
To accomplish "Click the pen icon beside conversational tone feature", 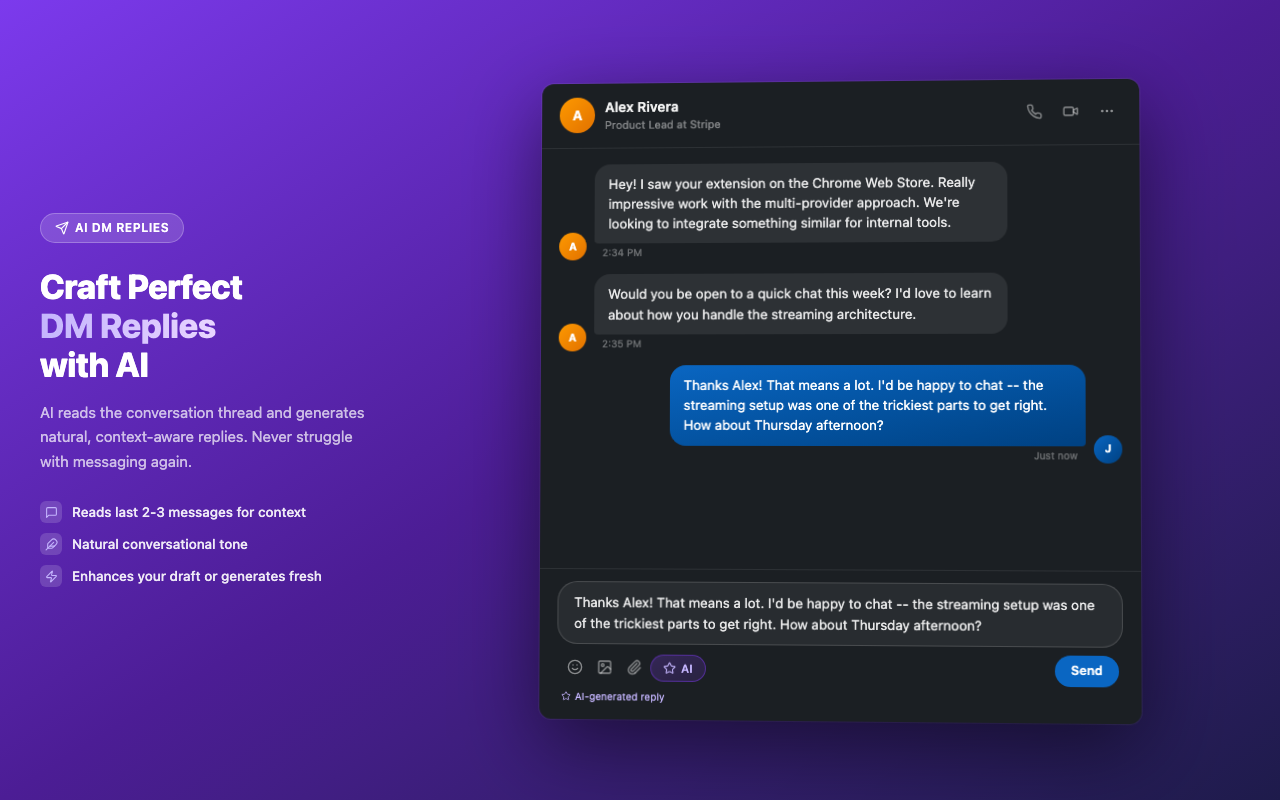I will coord(51,543).
